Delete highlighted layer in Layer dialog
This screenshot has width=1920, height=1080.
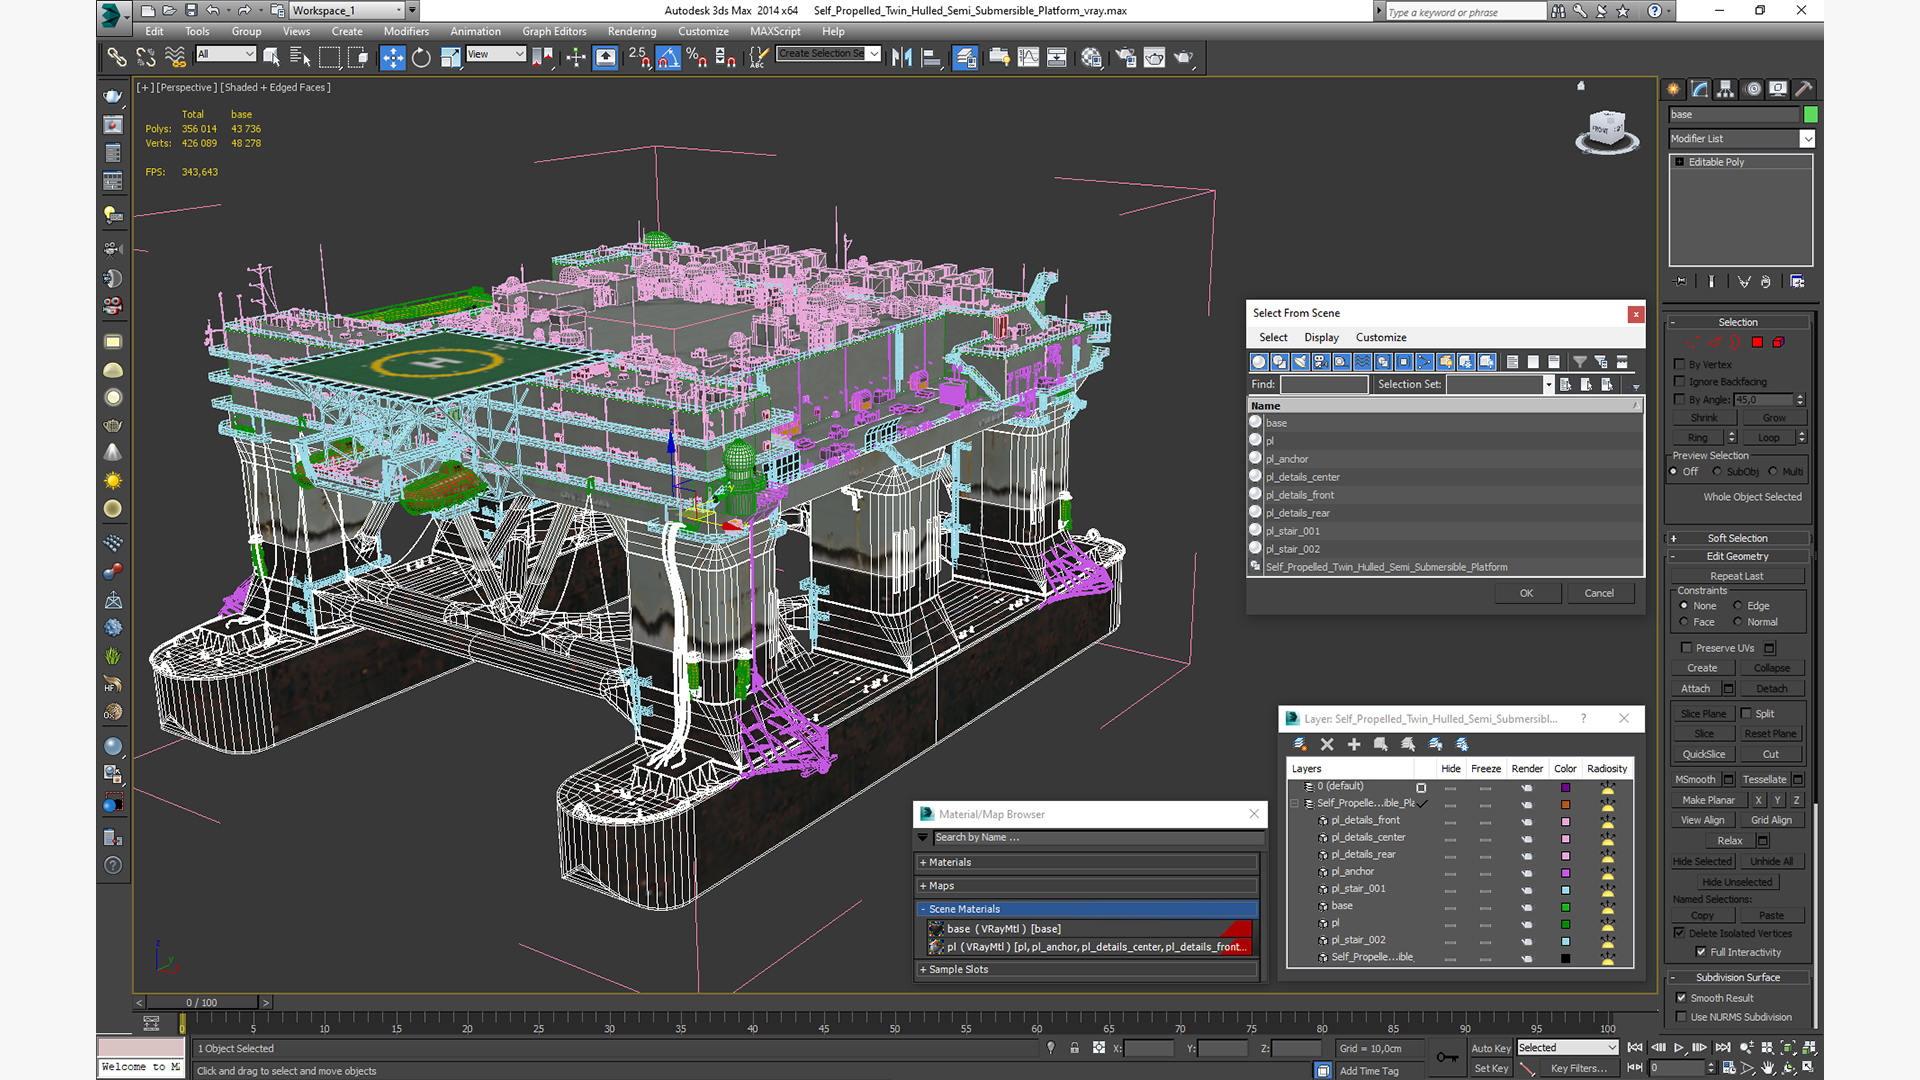click(1327, 744)
